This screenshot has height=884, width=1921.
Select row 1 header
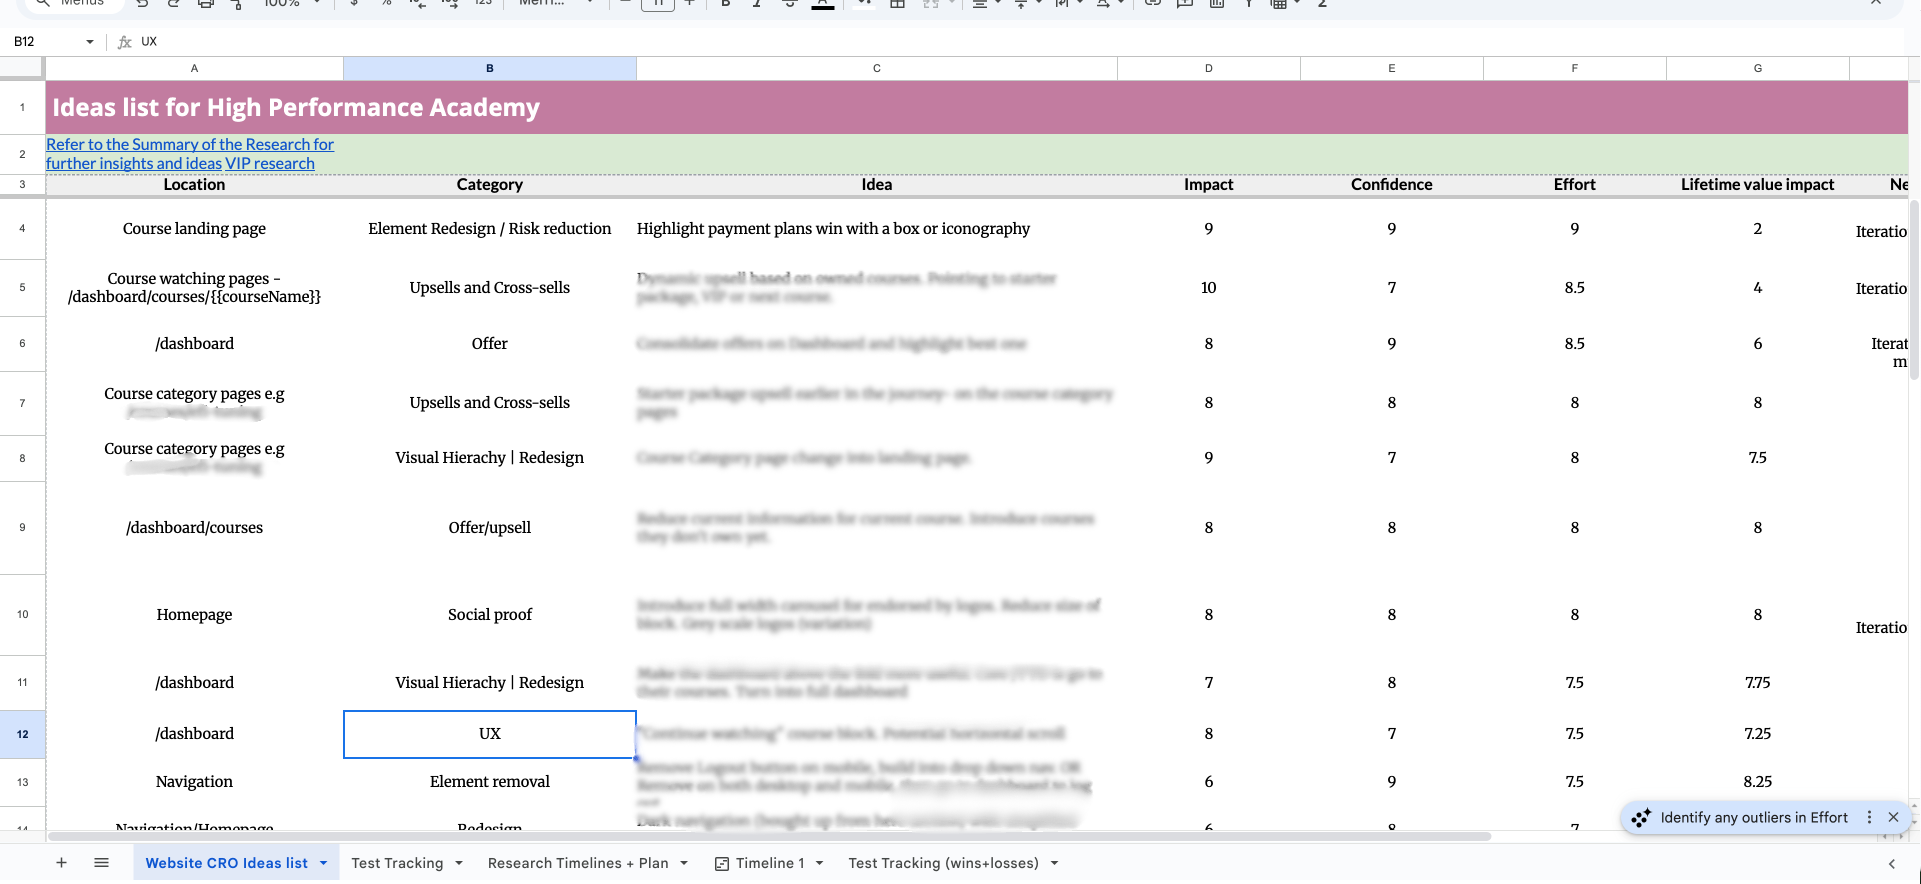22,107
